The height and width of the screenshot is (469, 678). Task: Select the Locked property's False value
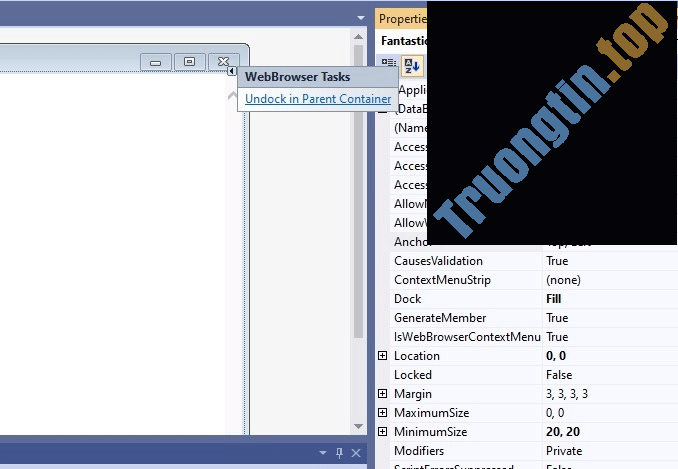click(x=559, y=375)
